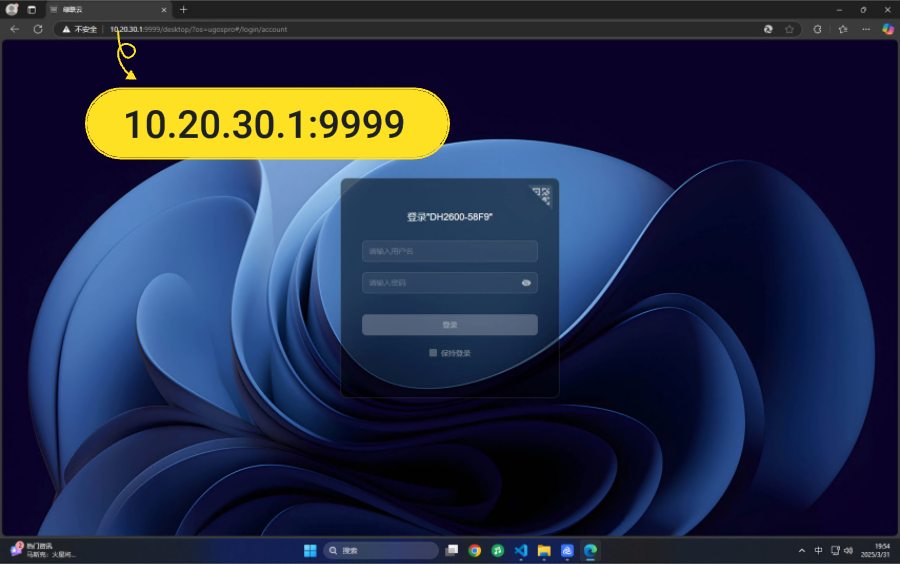Open the volume tray icon
The width and height of the screenshot is (900, 564).
(848, 551)
